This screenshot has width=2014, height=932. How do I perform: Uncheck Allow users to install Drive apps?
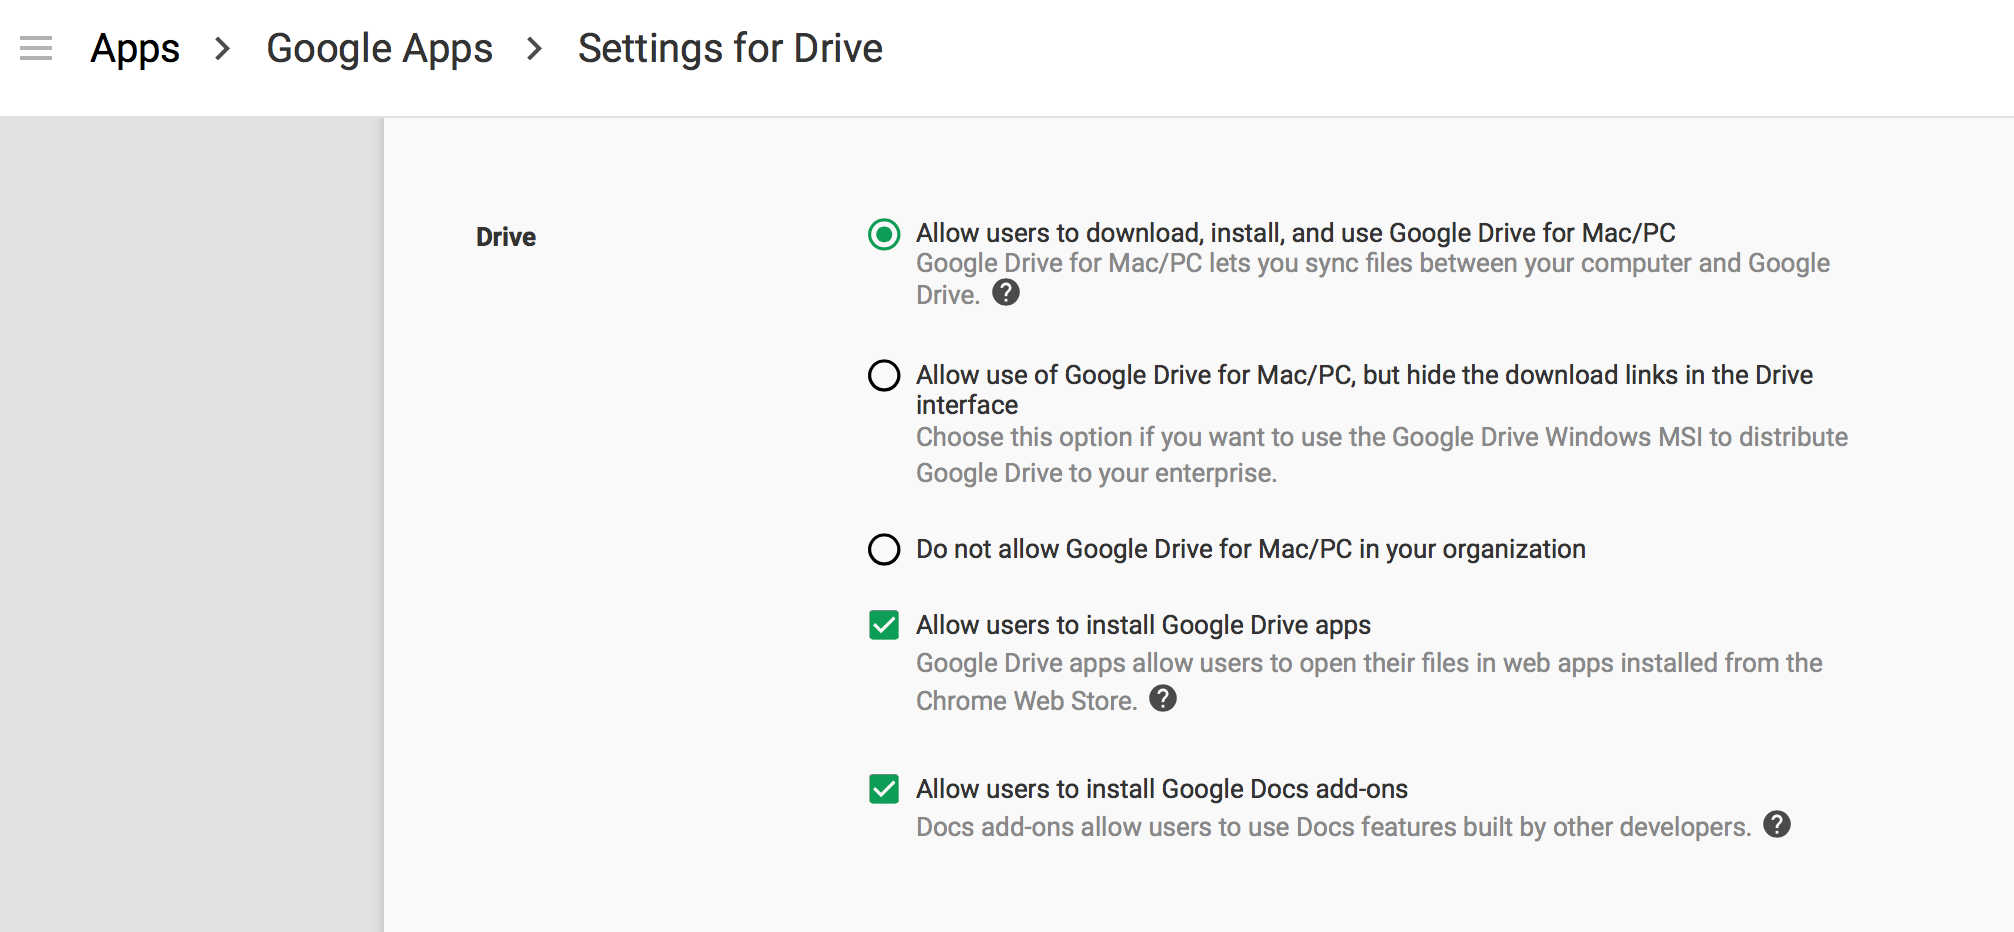884,625
